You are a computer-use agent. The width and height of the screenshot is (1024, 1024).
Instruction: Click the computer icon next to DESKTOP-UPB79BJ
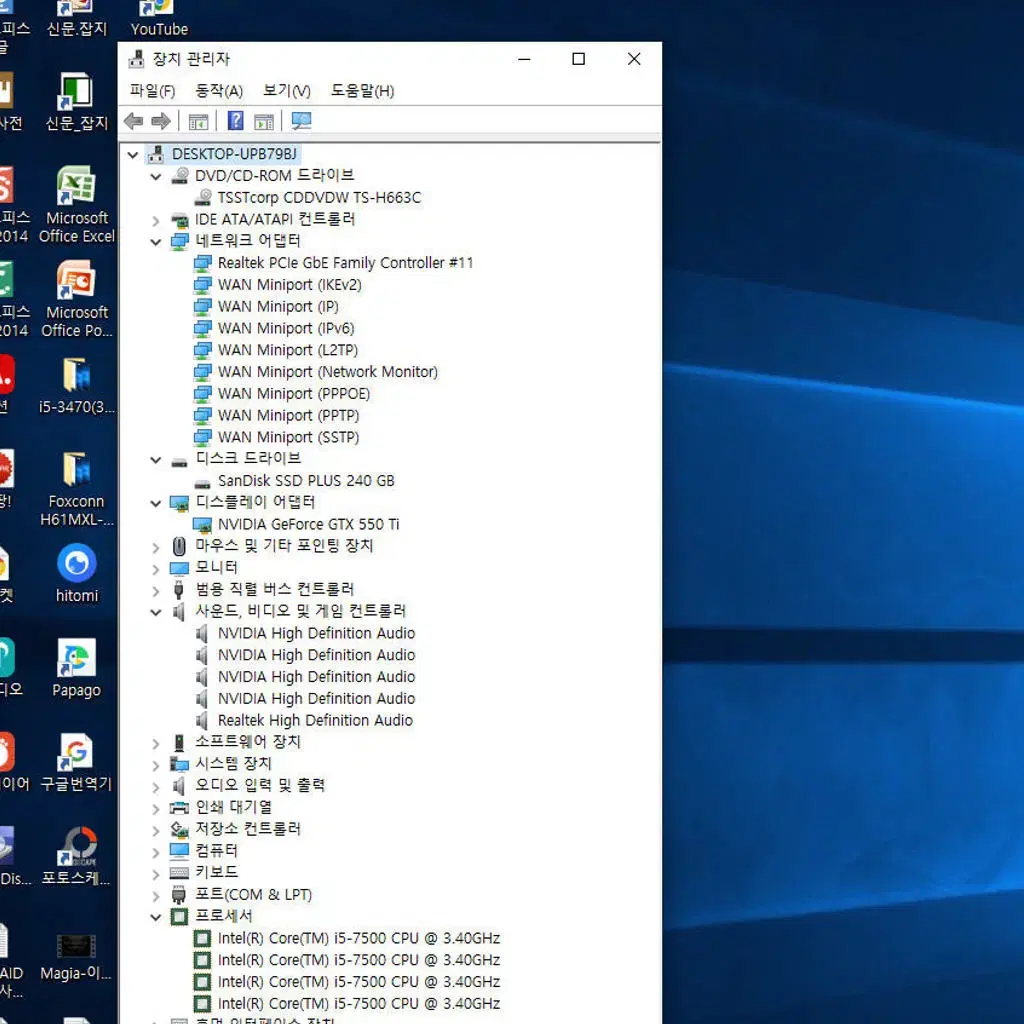click(x=156, y=154)
